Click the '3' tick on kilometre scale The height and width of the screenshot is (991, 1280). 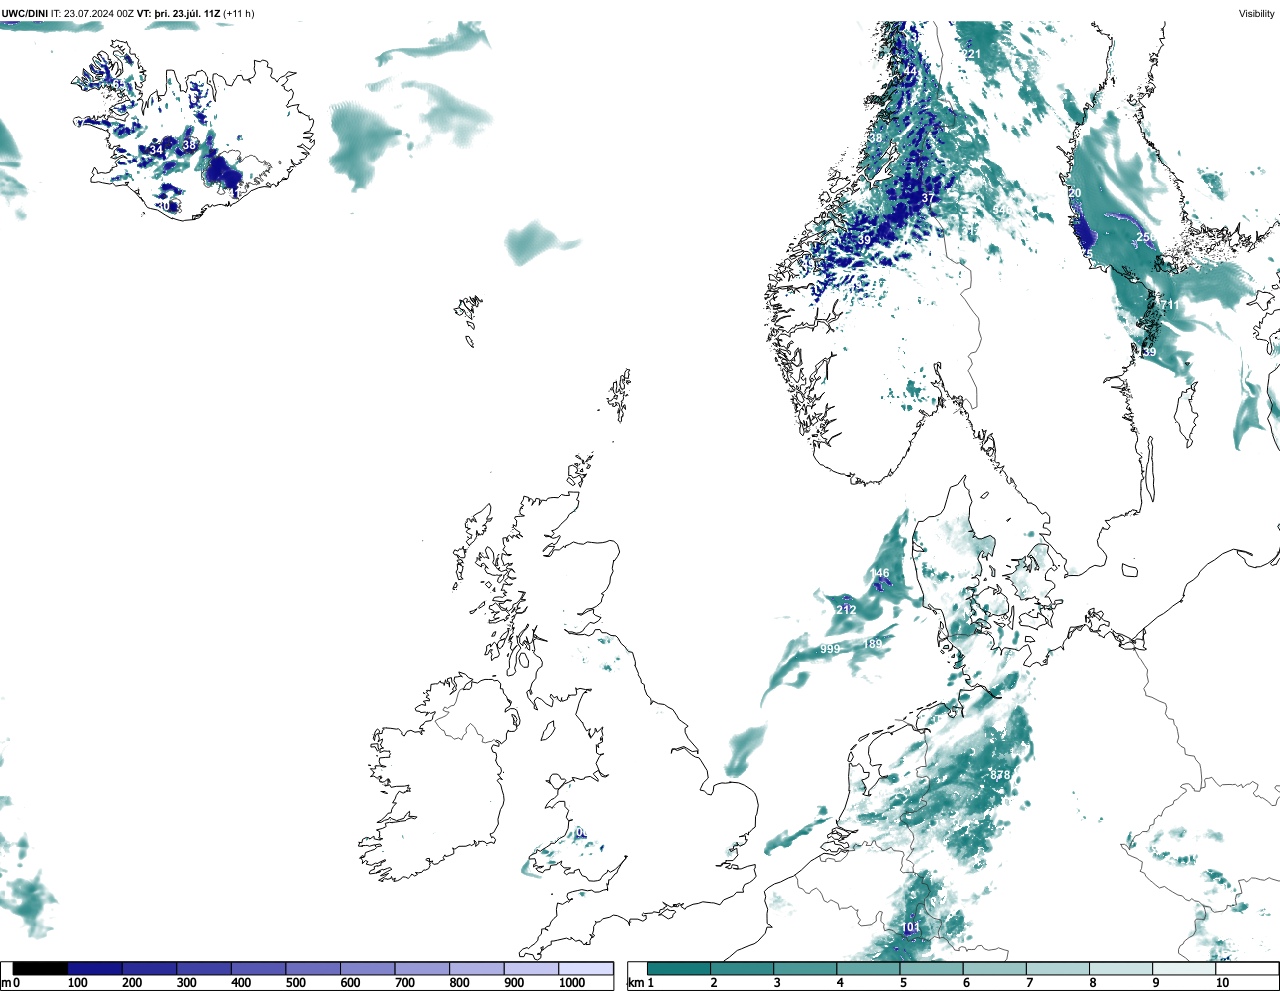click(x=776, y=983)
